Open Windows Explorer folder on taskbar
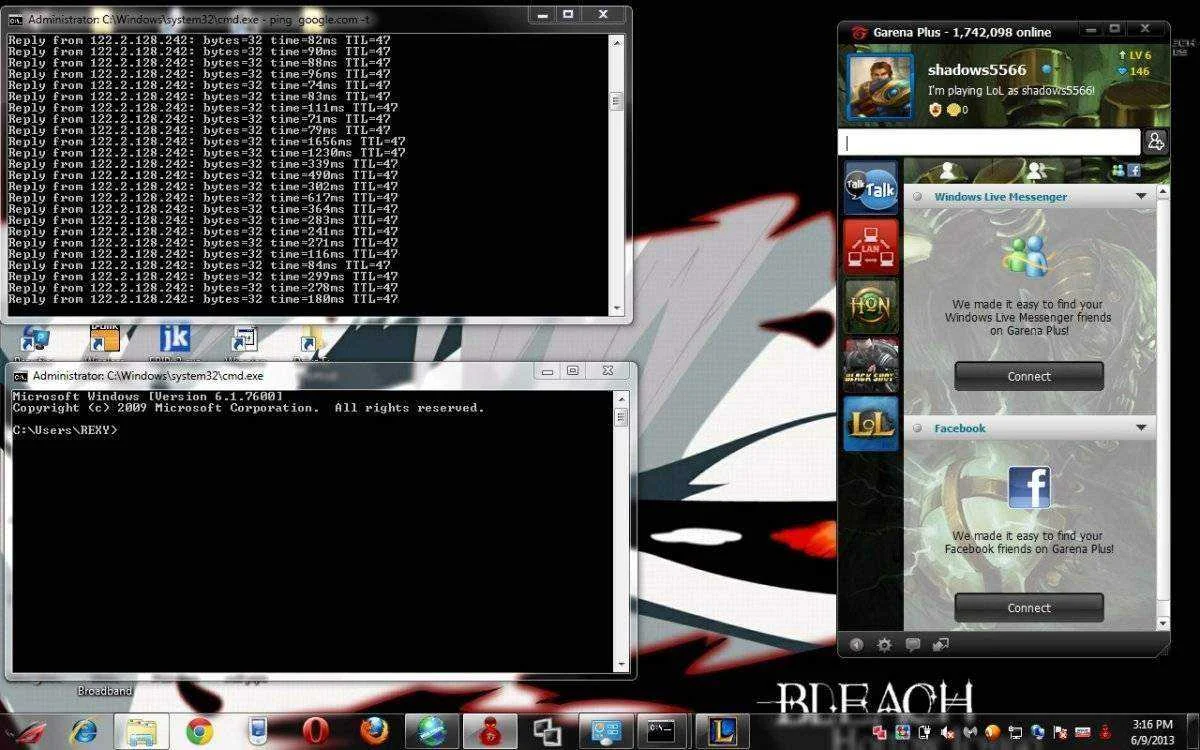 point(141,733)
